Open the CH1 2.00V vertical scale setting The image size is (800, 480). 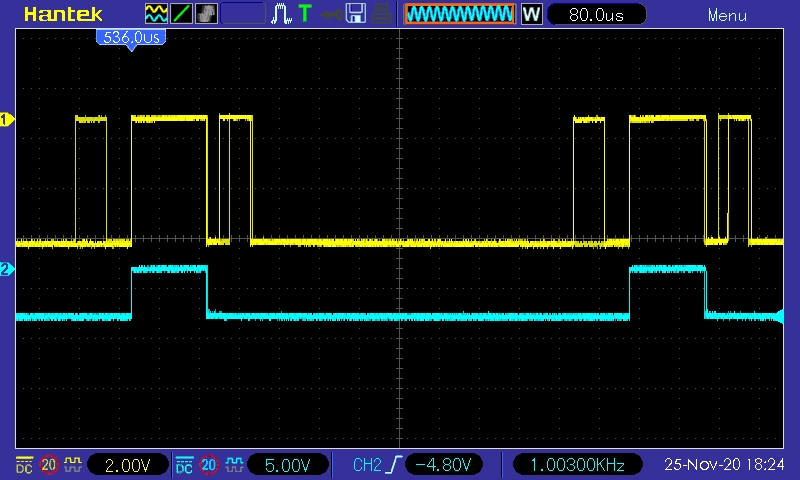(x=128, y=465)
